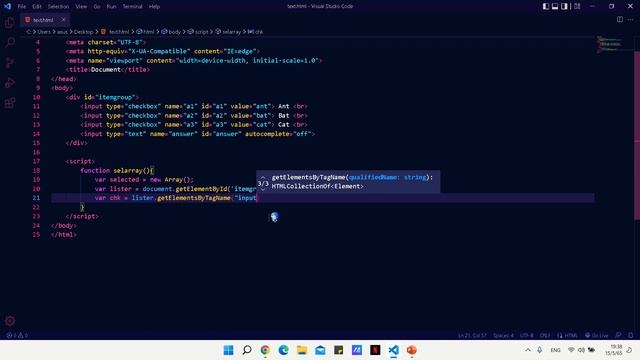The width and height of the screenshot is (640, 360).
Task: Click the body breadcrumb segment
Action: (171, 32)
